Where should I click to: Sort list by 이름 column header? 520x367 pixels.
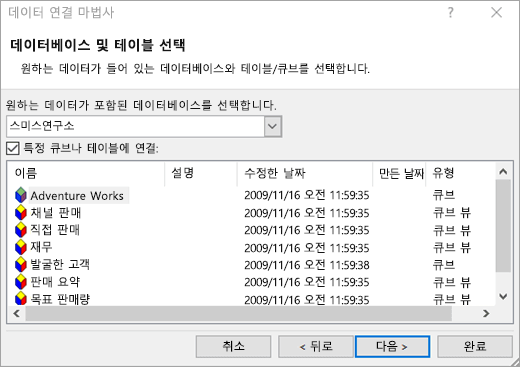pos(86,173)
